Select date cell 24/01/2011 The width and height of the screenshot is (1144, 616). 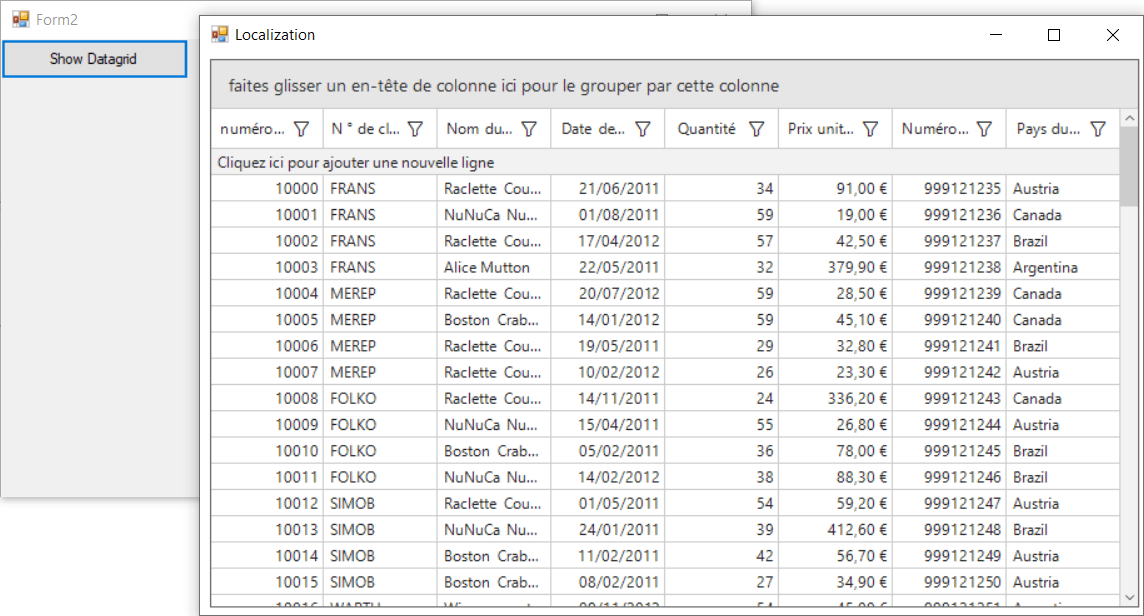pos(608,530)
